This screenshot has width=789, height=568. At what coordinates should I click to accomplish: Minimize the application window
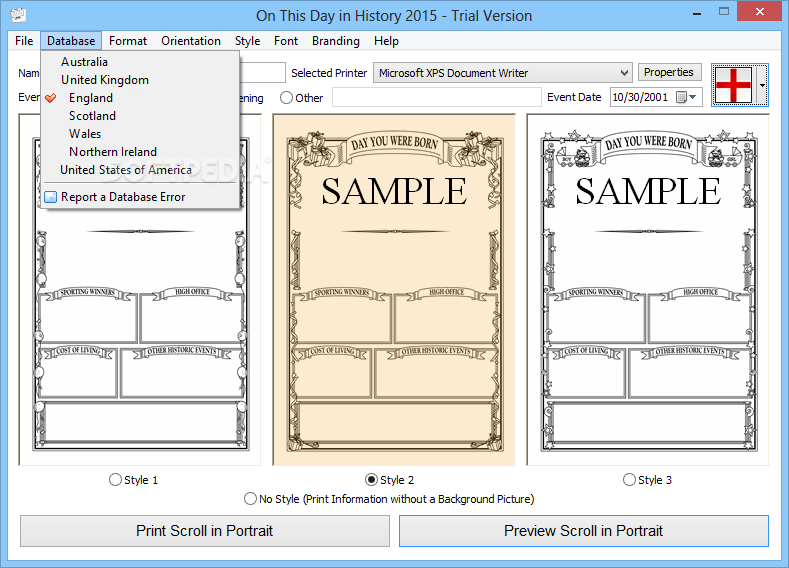click(x=697, y=13)
